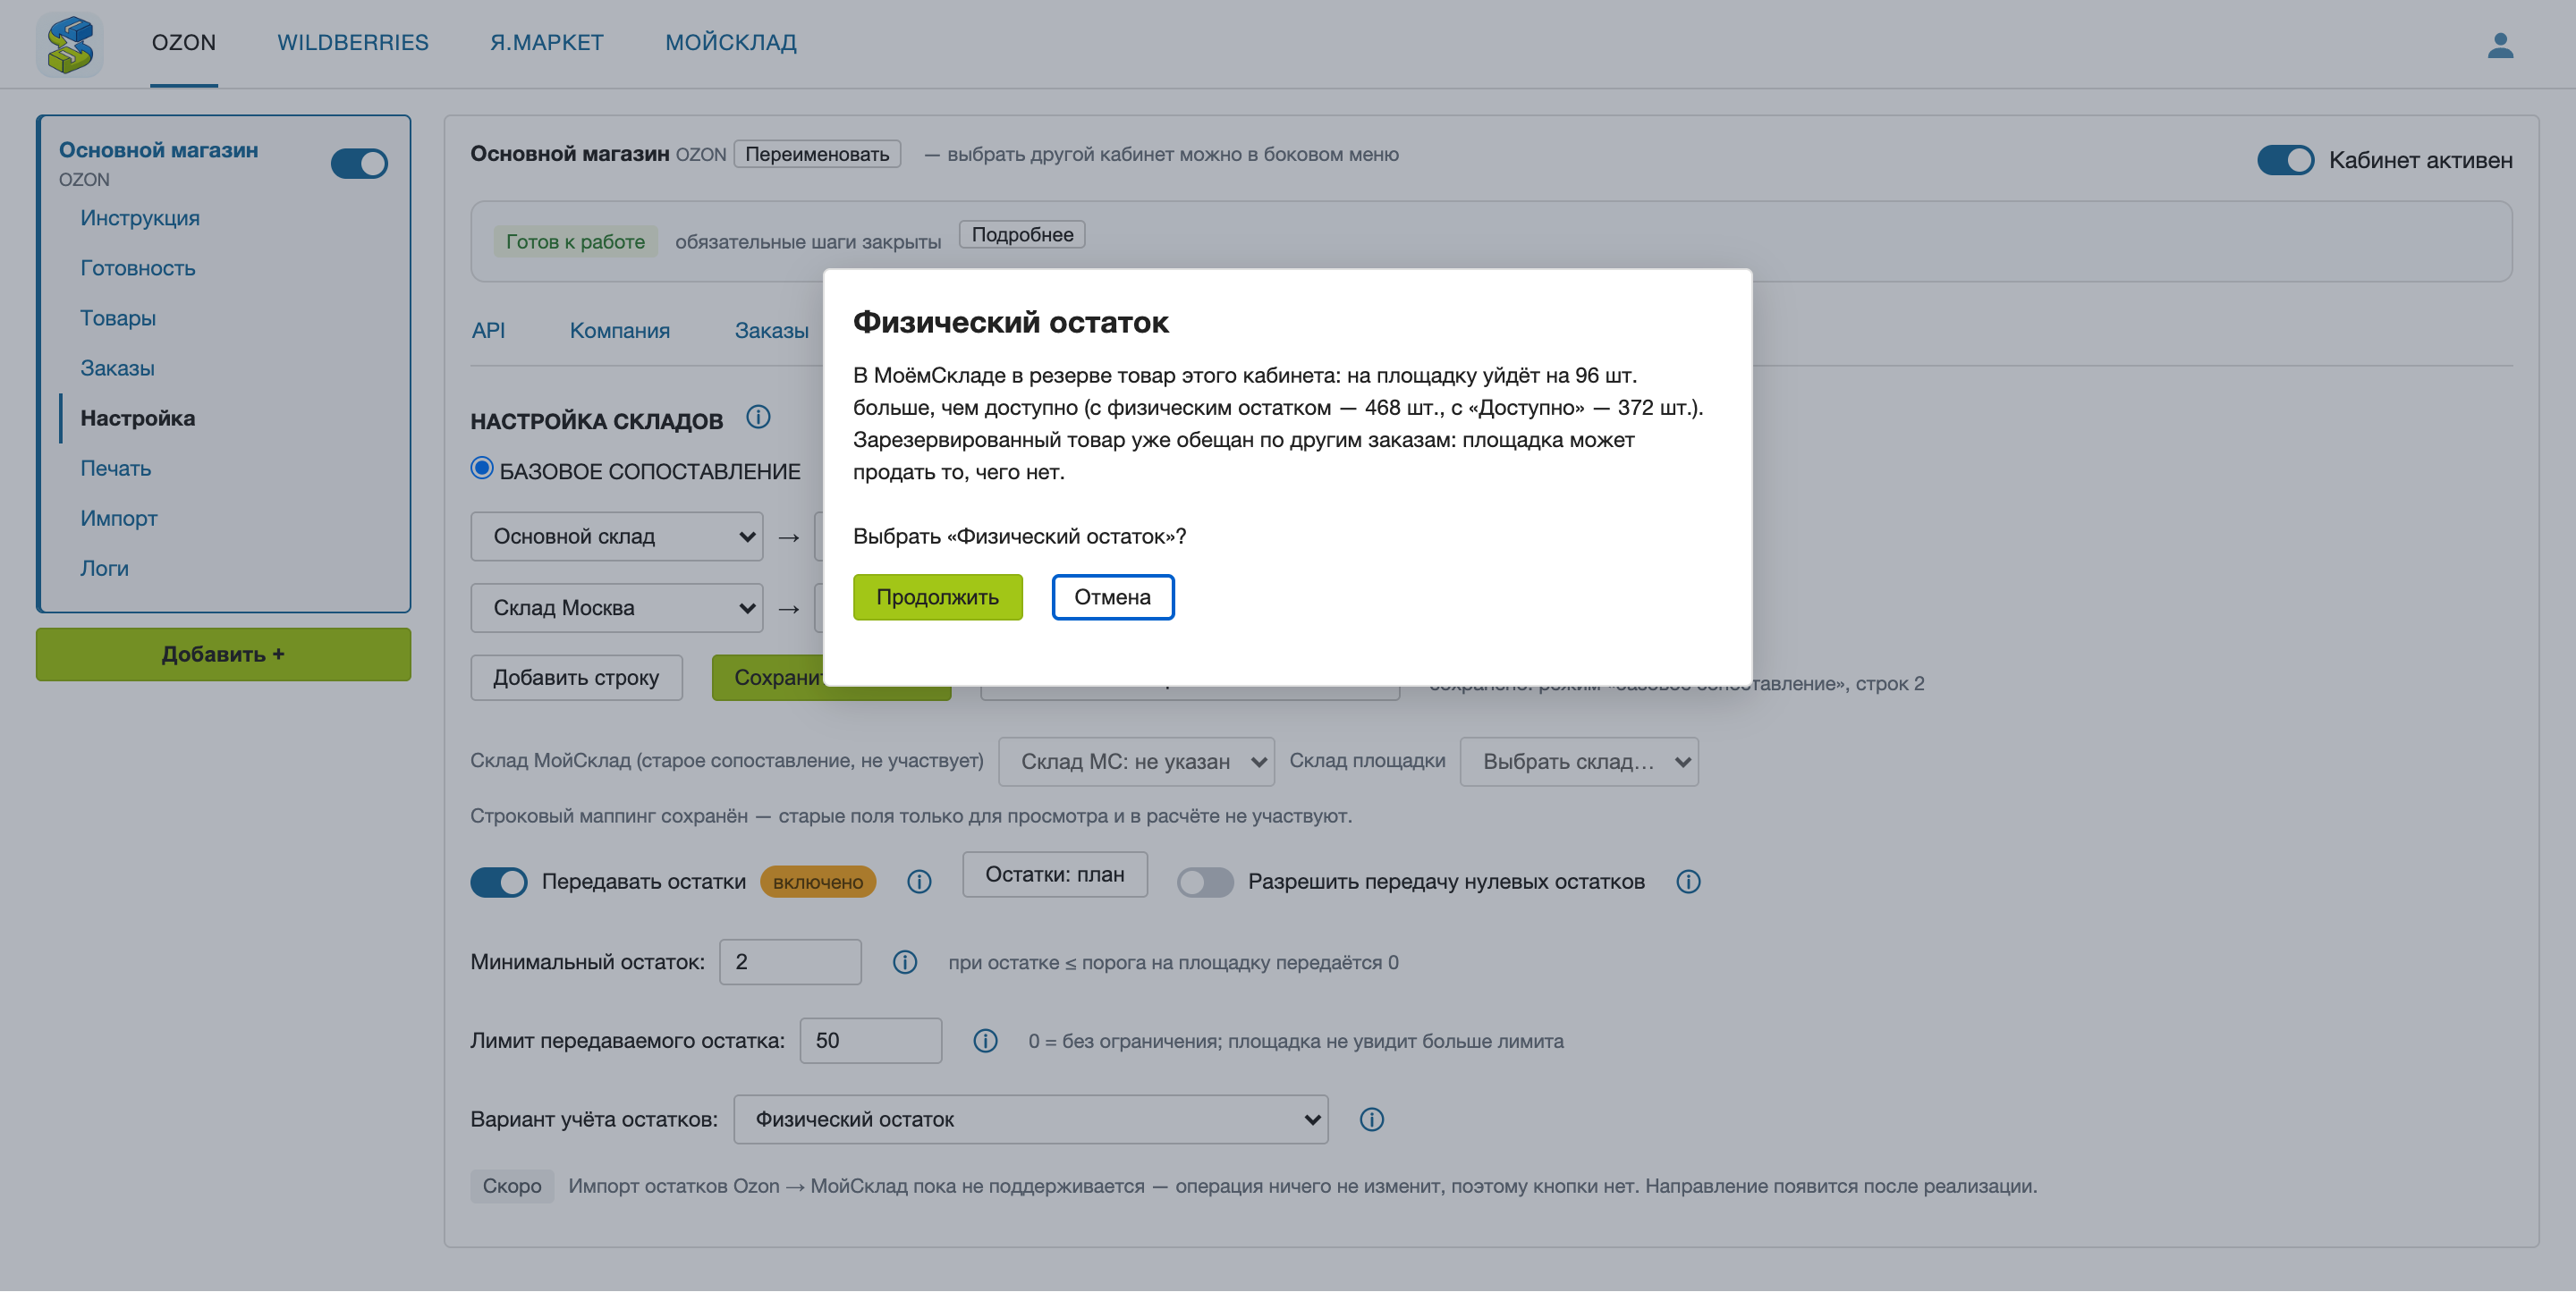This screenshot has height=1309, width=2576.
Task: Focus the Минимальный остаток input field
Action: coord(790,962)
